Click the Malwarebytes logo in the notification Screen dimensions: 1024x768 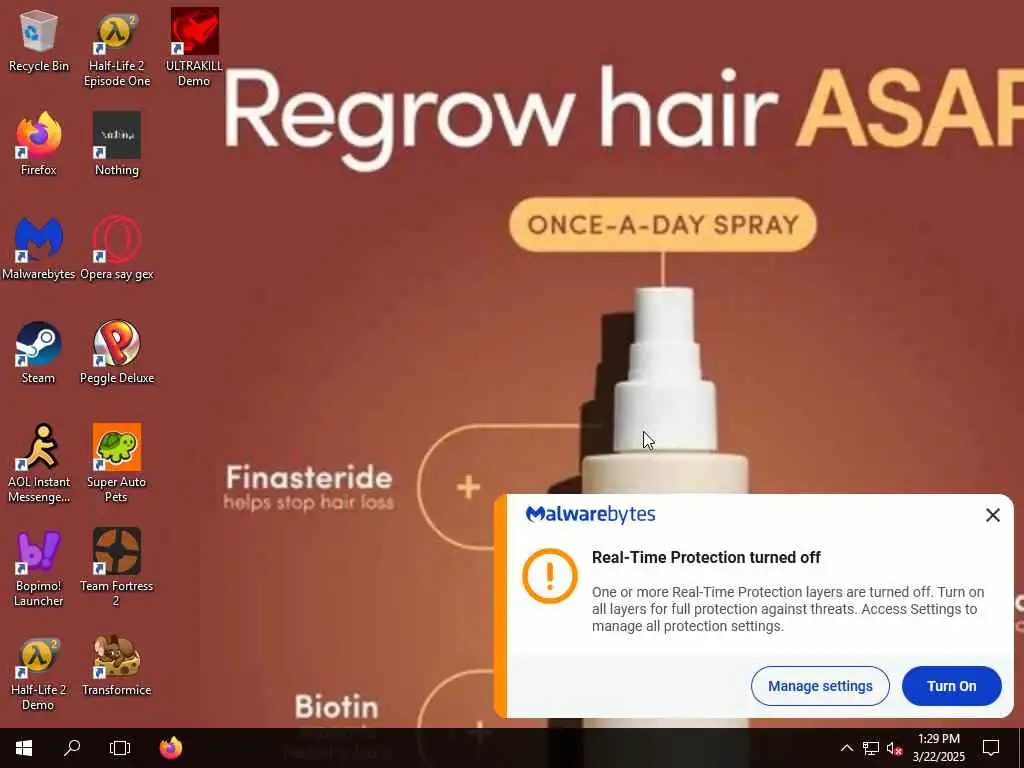[590, 515]
